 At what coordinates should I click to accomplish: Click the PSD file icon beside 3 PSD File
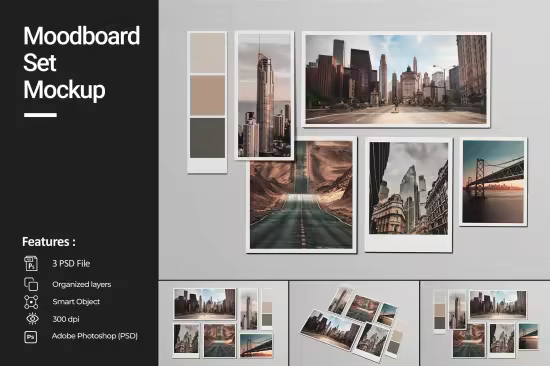pos(31,263)
